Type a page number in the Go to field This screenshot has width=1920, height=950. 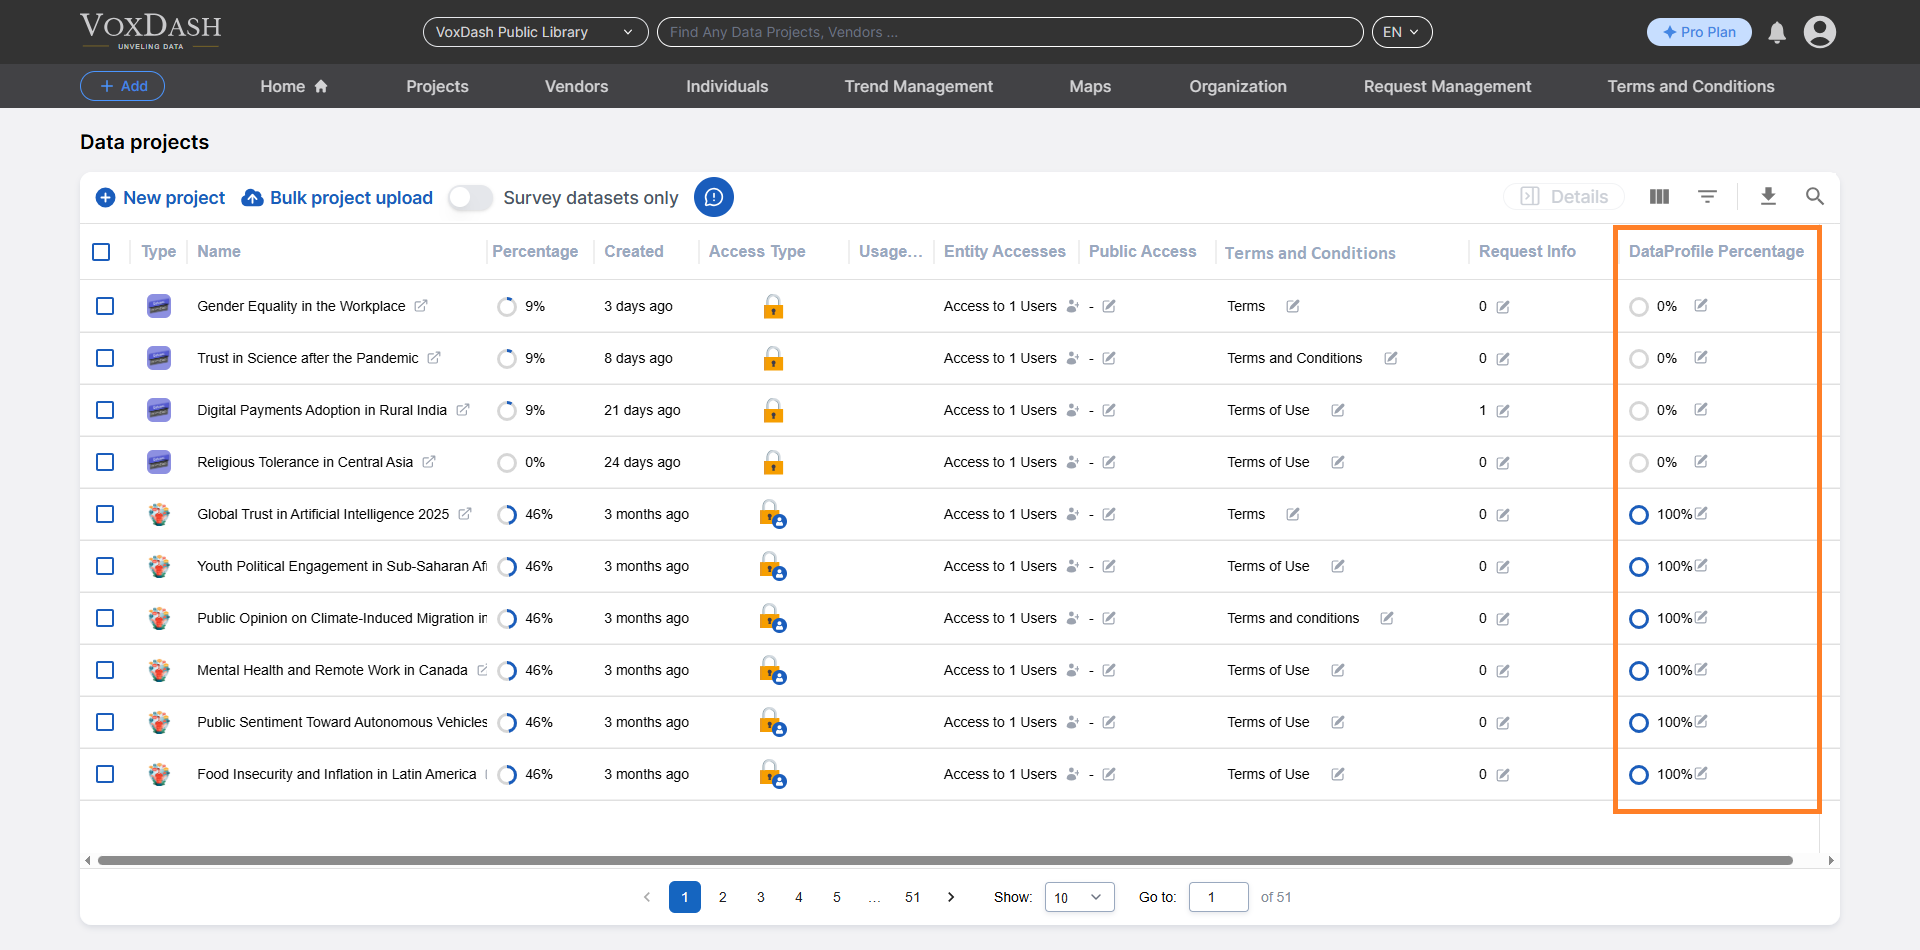click(1217, 897)
